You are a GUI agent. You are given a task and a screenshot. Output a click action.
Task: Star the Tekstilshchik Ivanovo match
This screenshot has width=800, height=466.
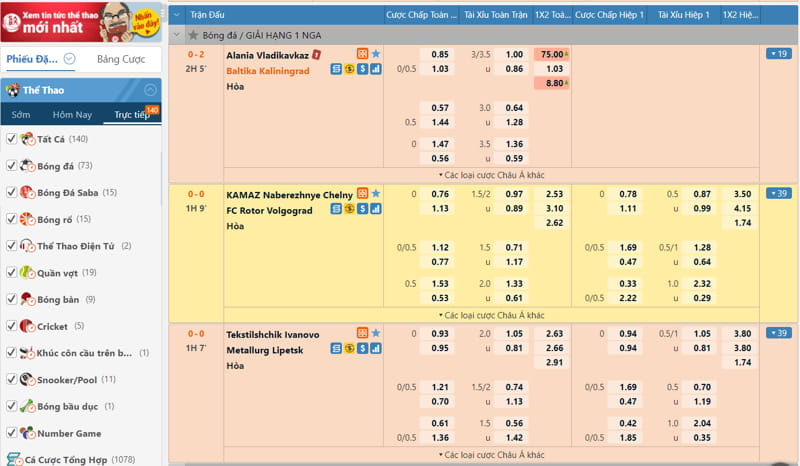pos(376,333)
